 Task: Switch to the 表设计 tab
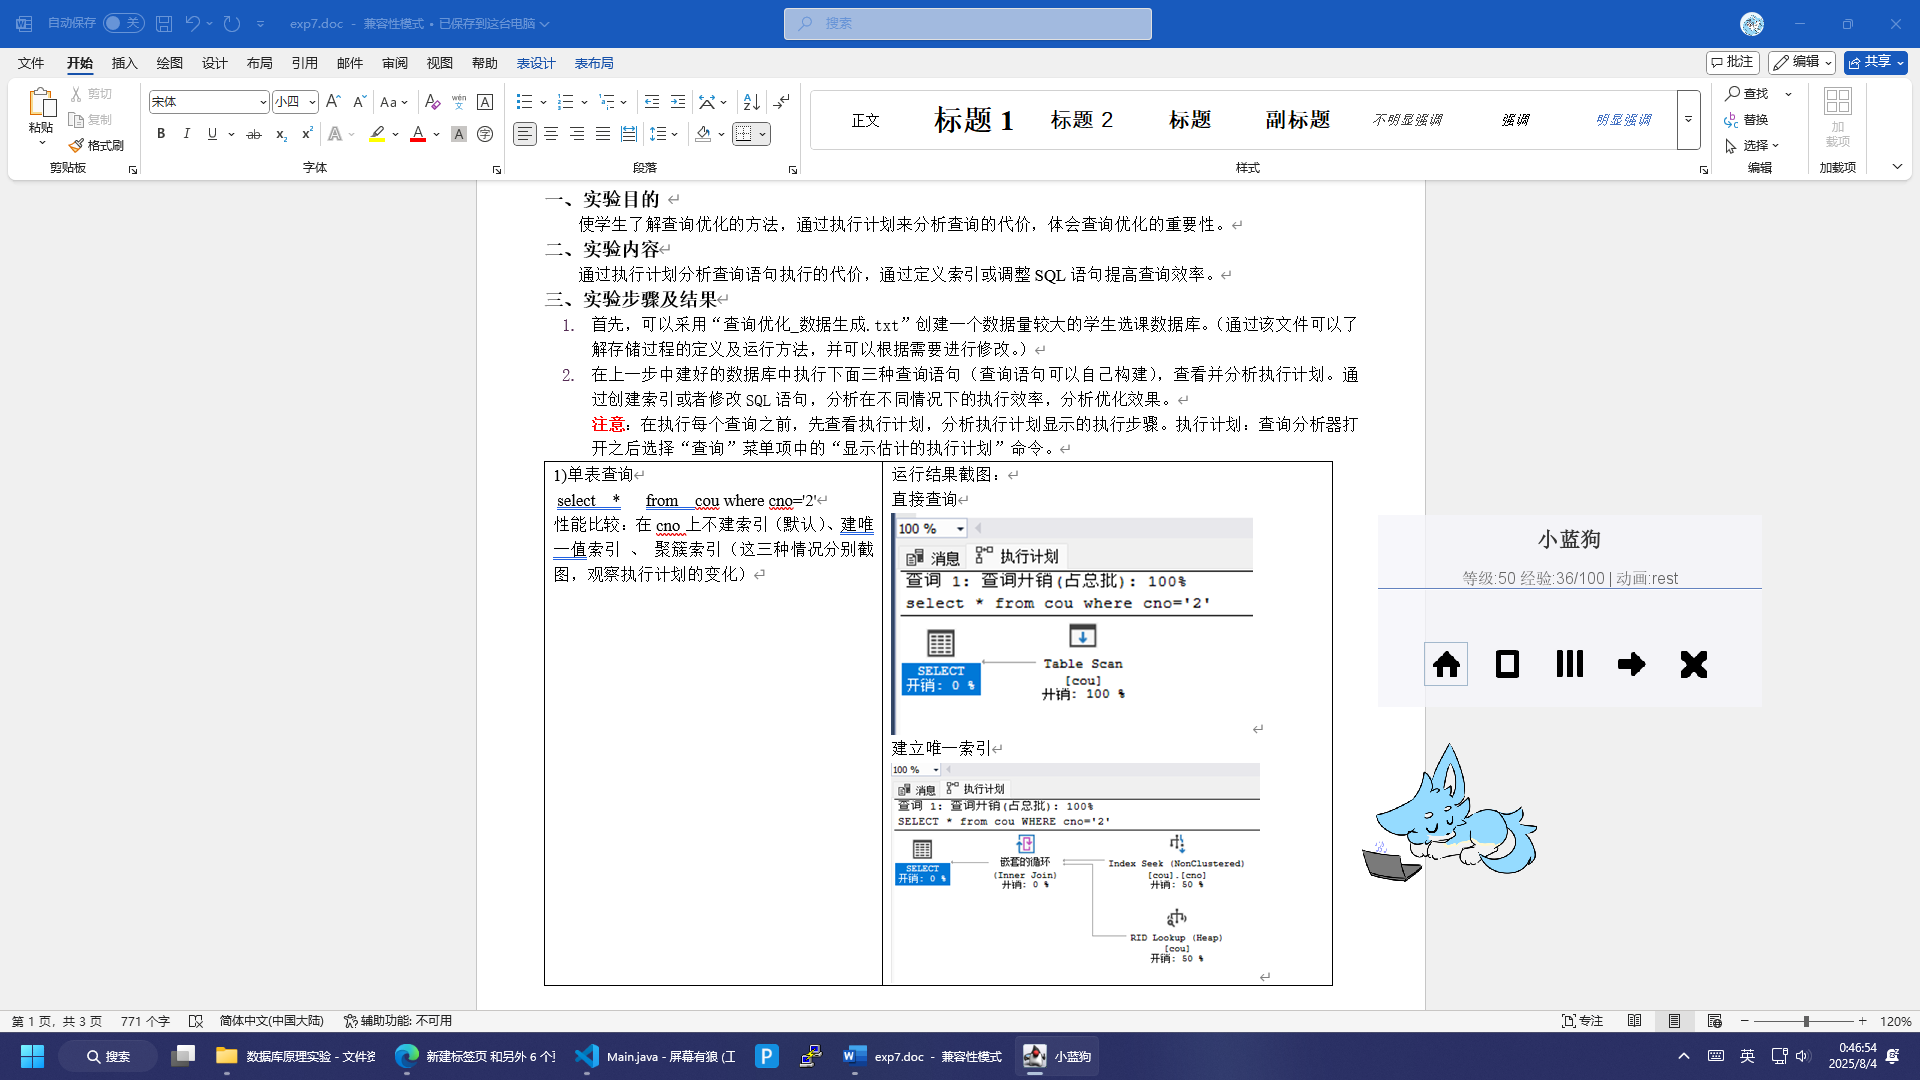[536, 63]
